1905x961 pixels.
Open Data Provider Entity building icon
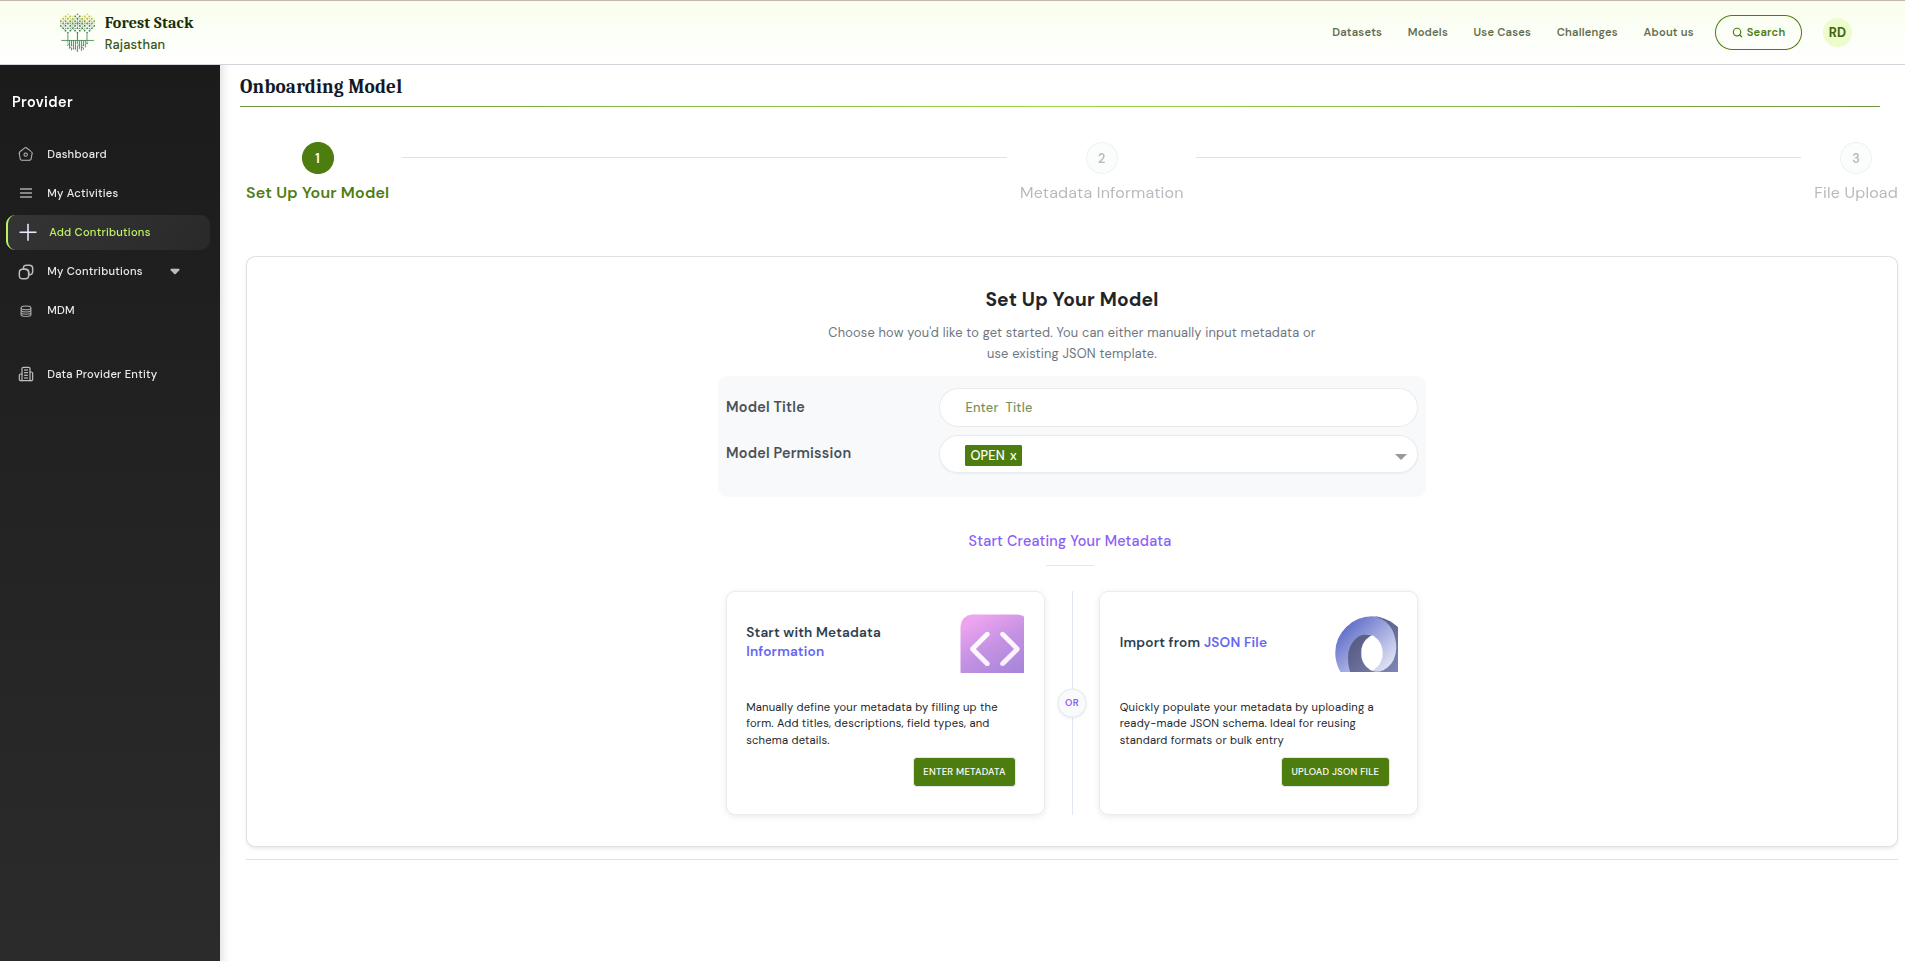(26, 374)
